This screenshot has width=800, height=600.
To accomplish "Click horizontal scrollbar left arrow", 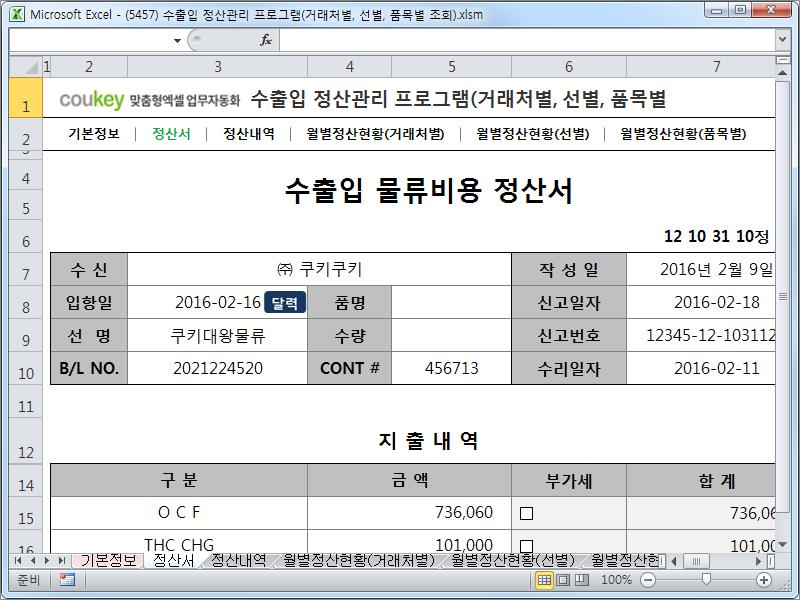I will (x=673, y=561).
